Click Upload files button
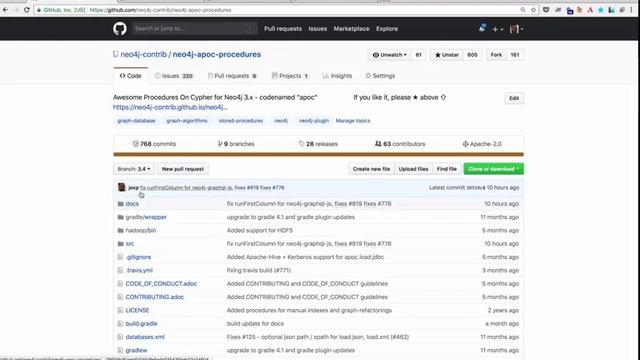Screen dimensions: 640x360 click(x=413, y=169)
